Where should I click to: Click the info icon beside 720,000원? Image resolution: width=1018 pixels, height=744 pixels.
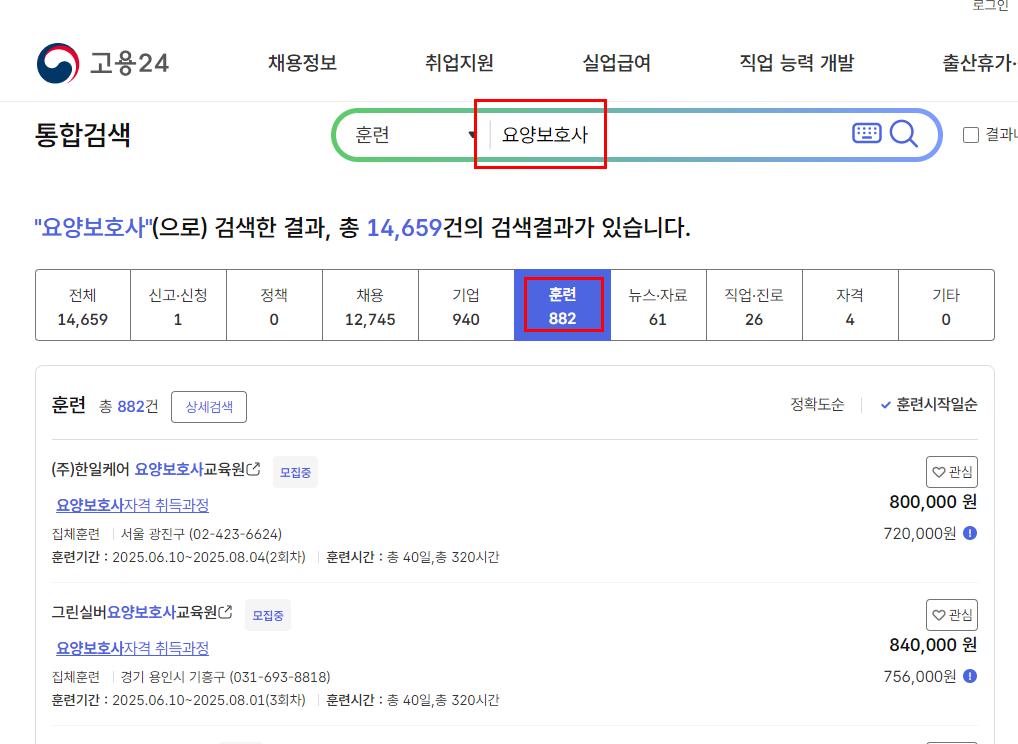pos(970,533)
